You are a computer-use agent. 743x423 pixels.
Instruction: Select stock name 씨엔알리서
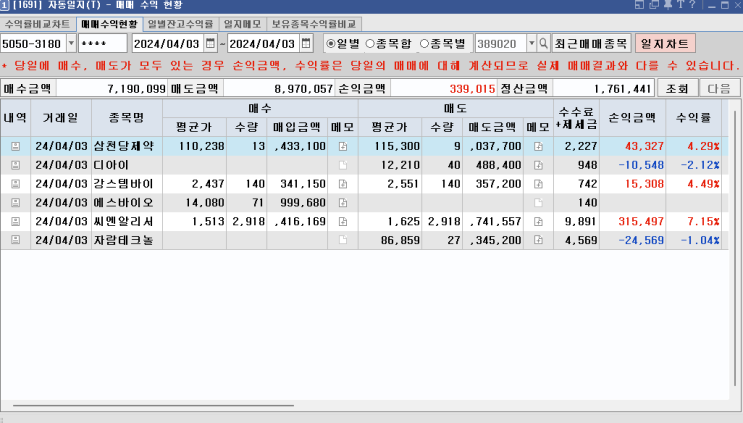tap(124, 221)
